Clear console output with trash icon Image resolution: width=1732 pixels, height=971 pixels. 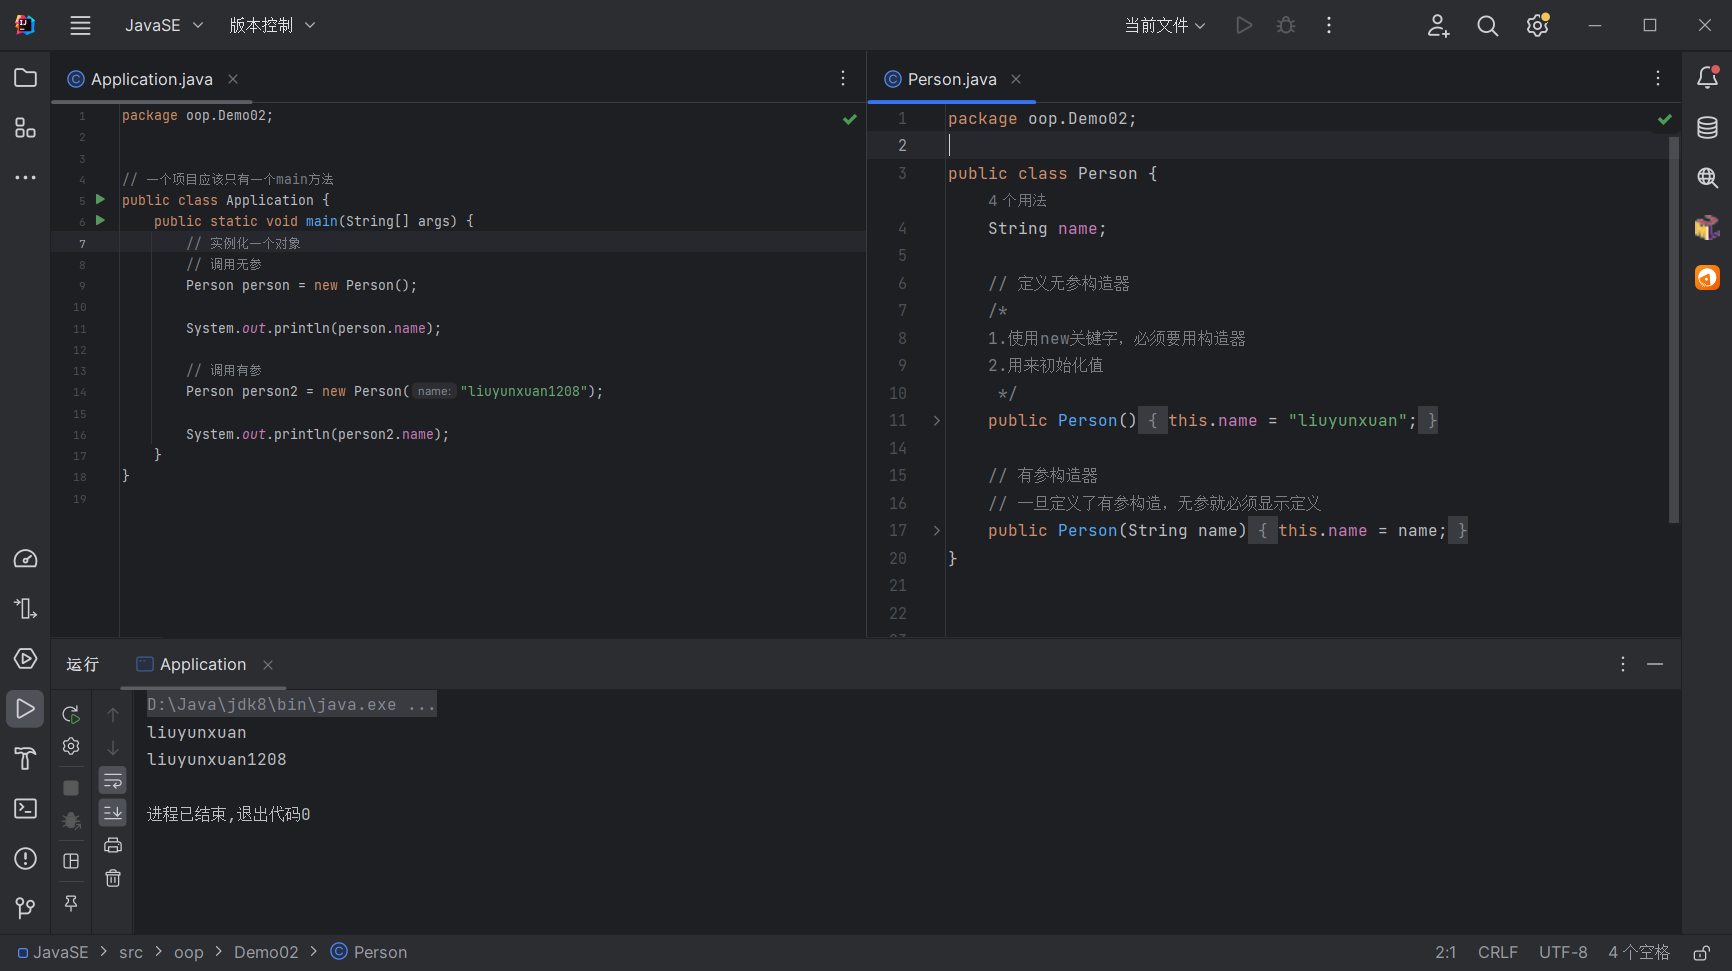pos(113,878)
